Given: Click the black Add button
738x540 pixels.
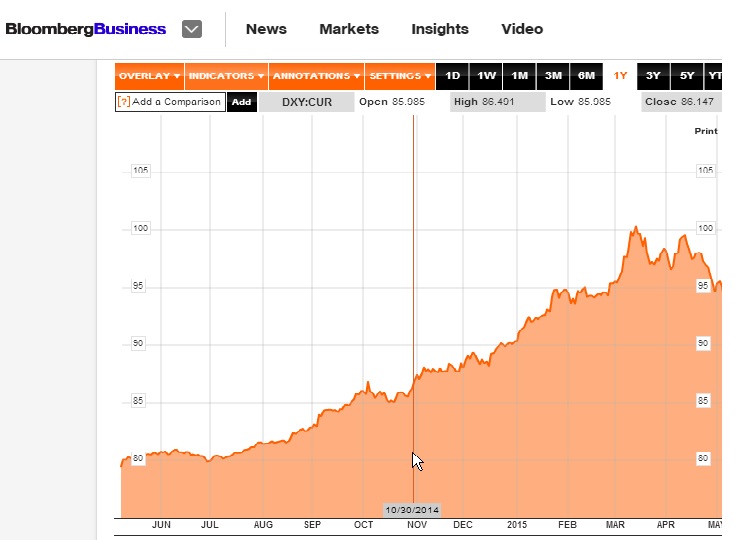Looking at the screenshot, I should [241, 102].
